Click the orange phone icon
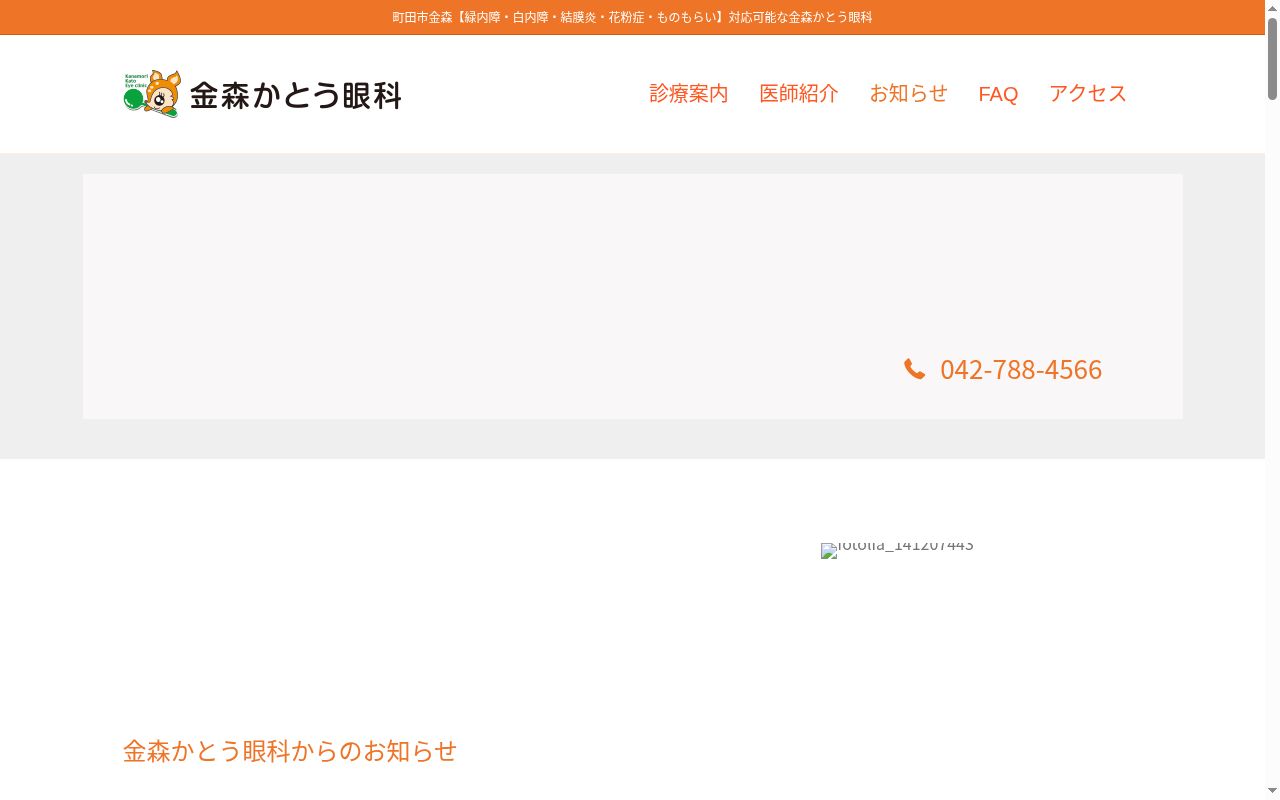The image size is (1280, 800). coord(914,369)
